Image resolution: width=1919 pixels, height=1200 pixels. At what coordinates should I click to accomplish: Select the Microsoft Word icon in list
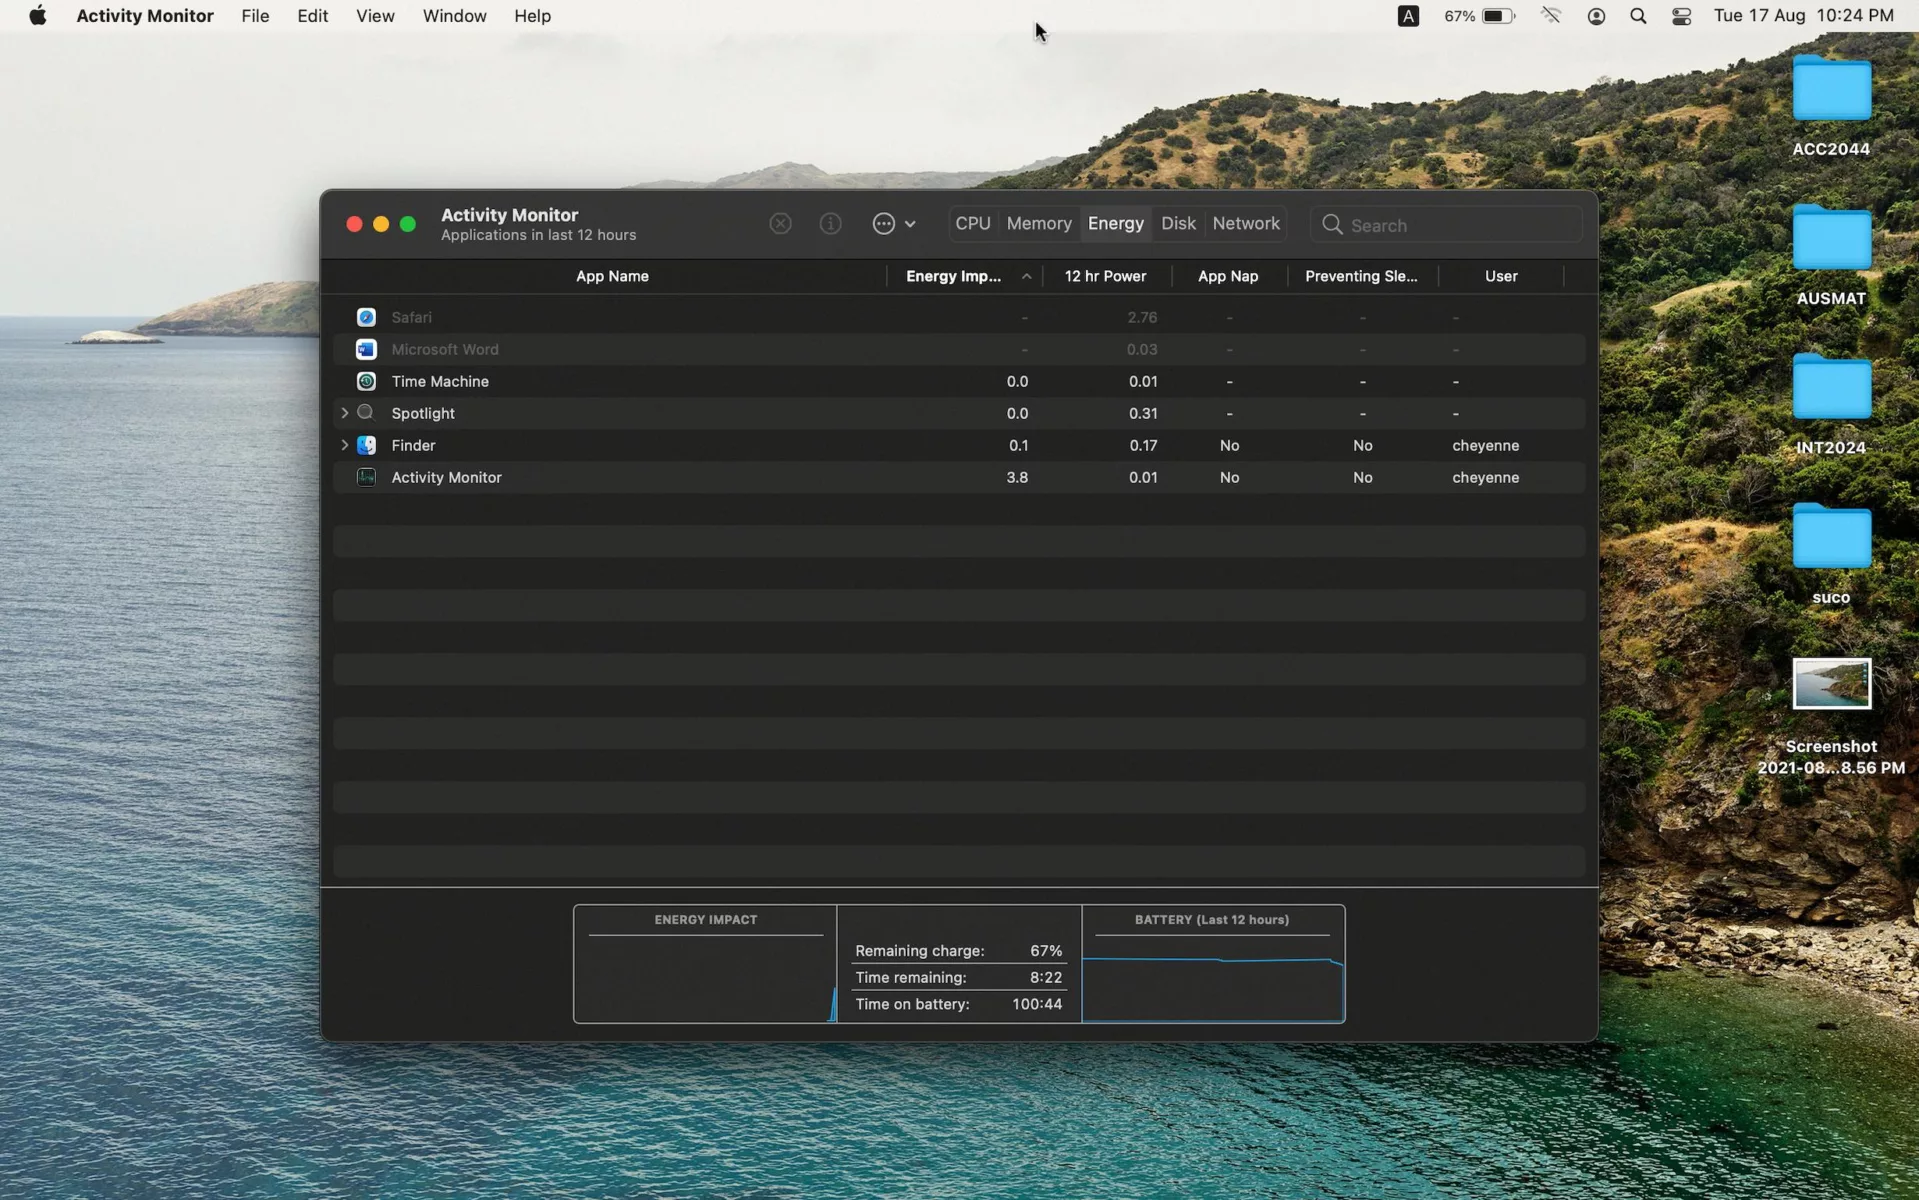[366, 349]
